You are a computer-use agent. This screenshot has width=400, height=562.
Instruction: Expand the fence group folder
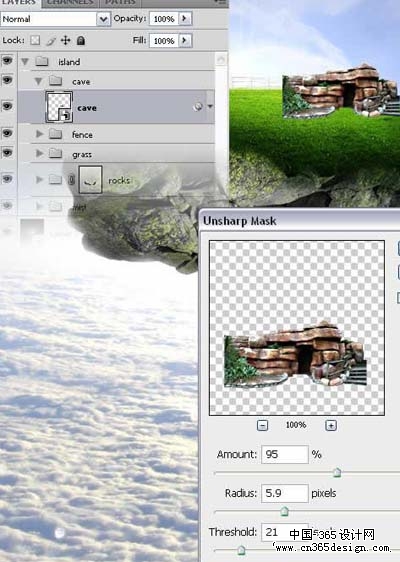[x=39, y=134]
